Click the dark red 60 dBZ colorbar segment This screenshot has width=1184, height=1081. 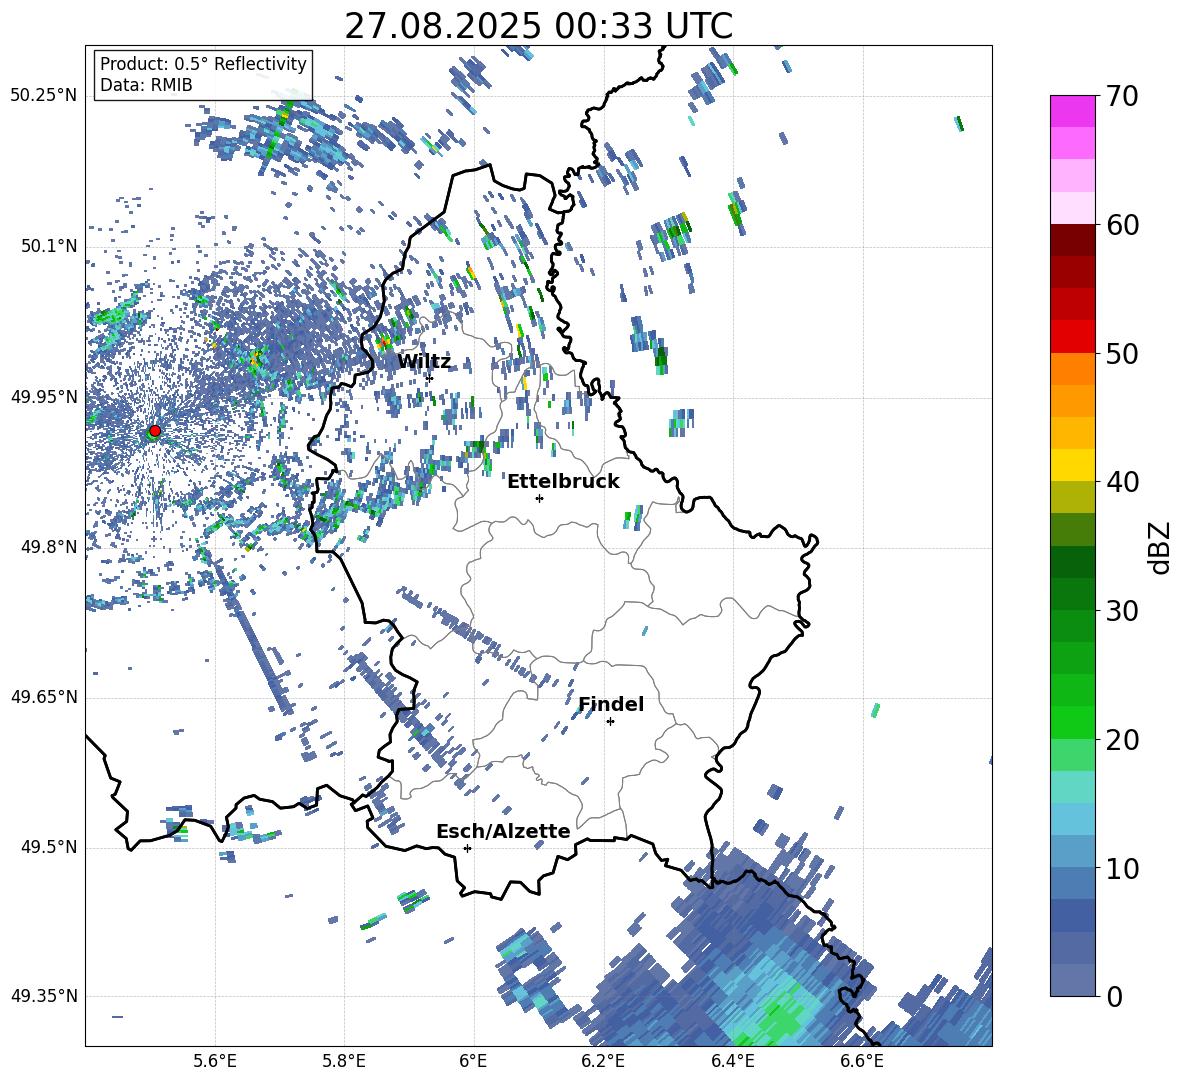click(1072, 240)
